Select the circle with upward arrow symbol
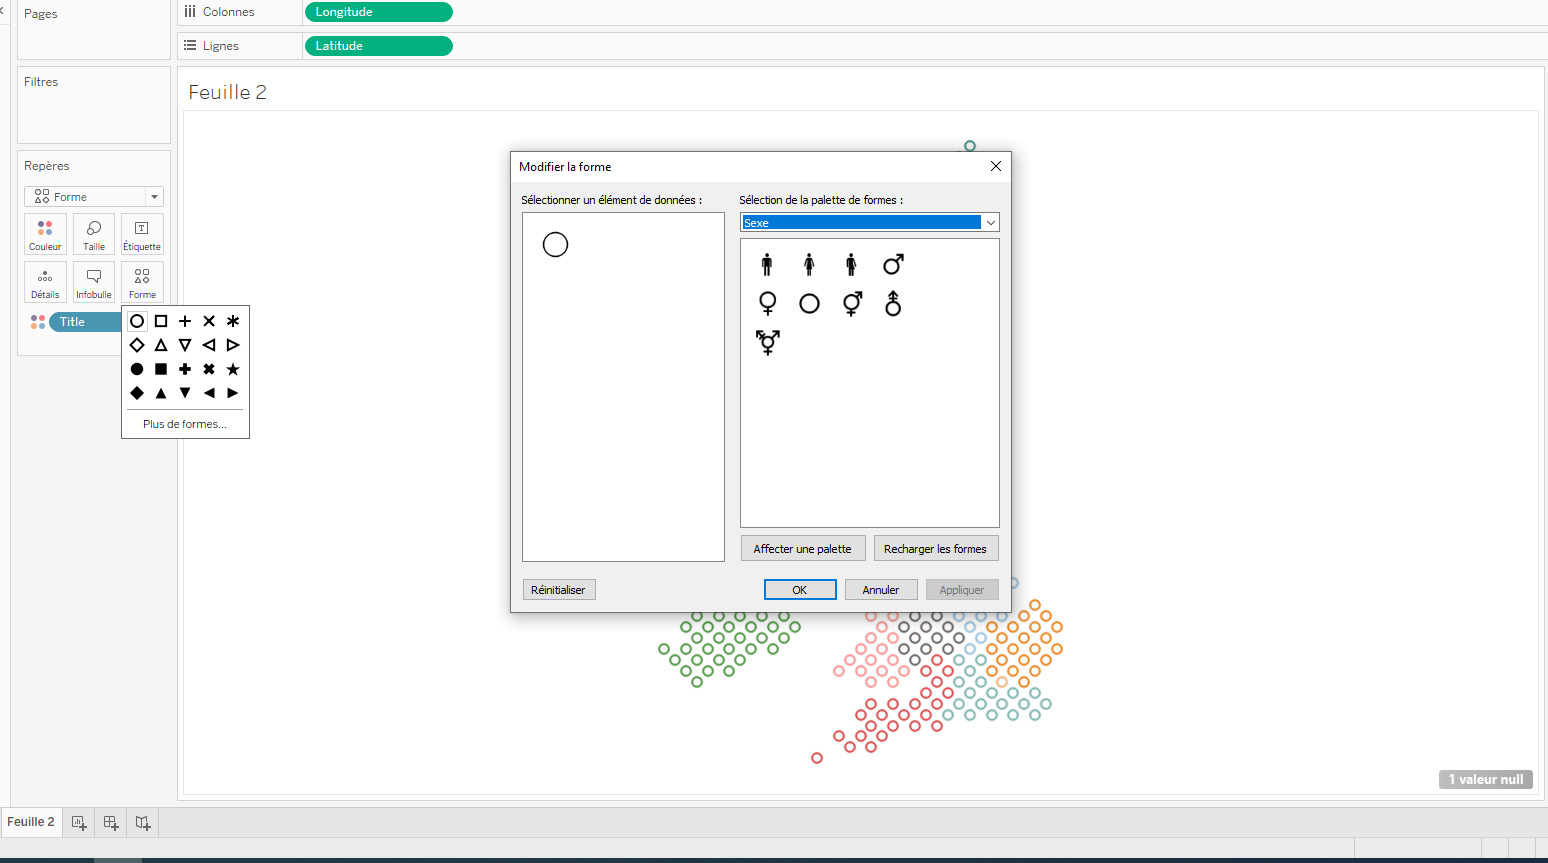The image size is (1548, 863). [893, 303]
